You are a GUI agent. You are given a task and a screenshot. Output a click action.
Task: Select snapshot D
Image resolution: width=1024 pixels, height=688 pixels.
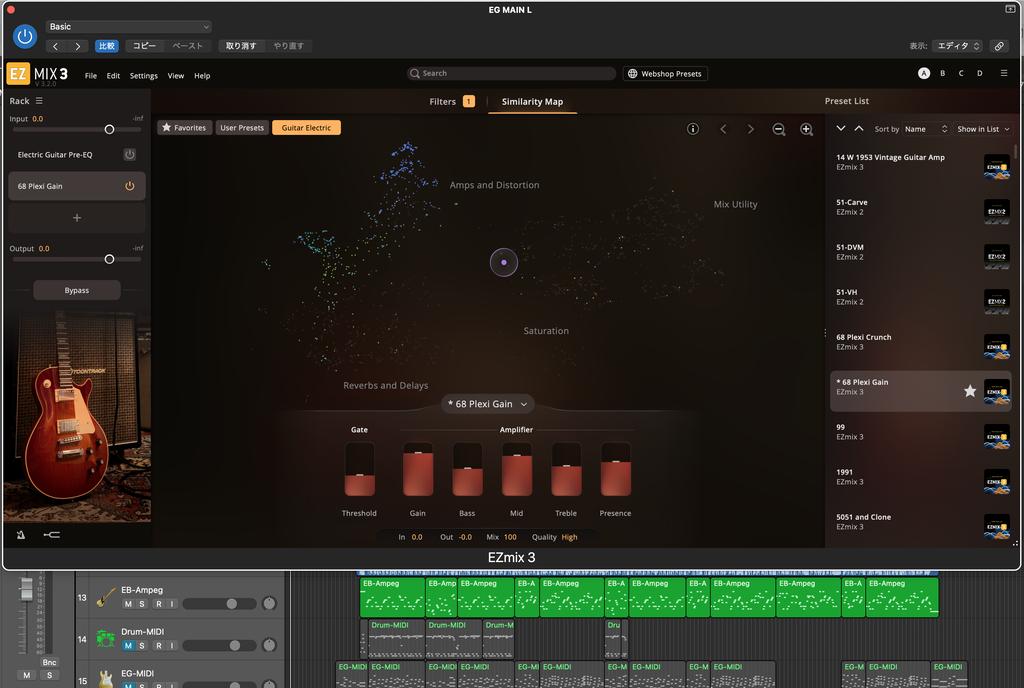(980, 73)
